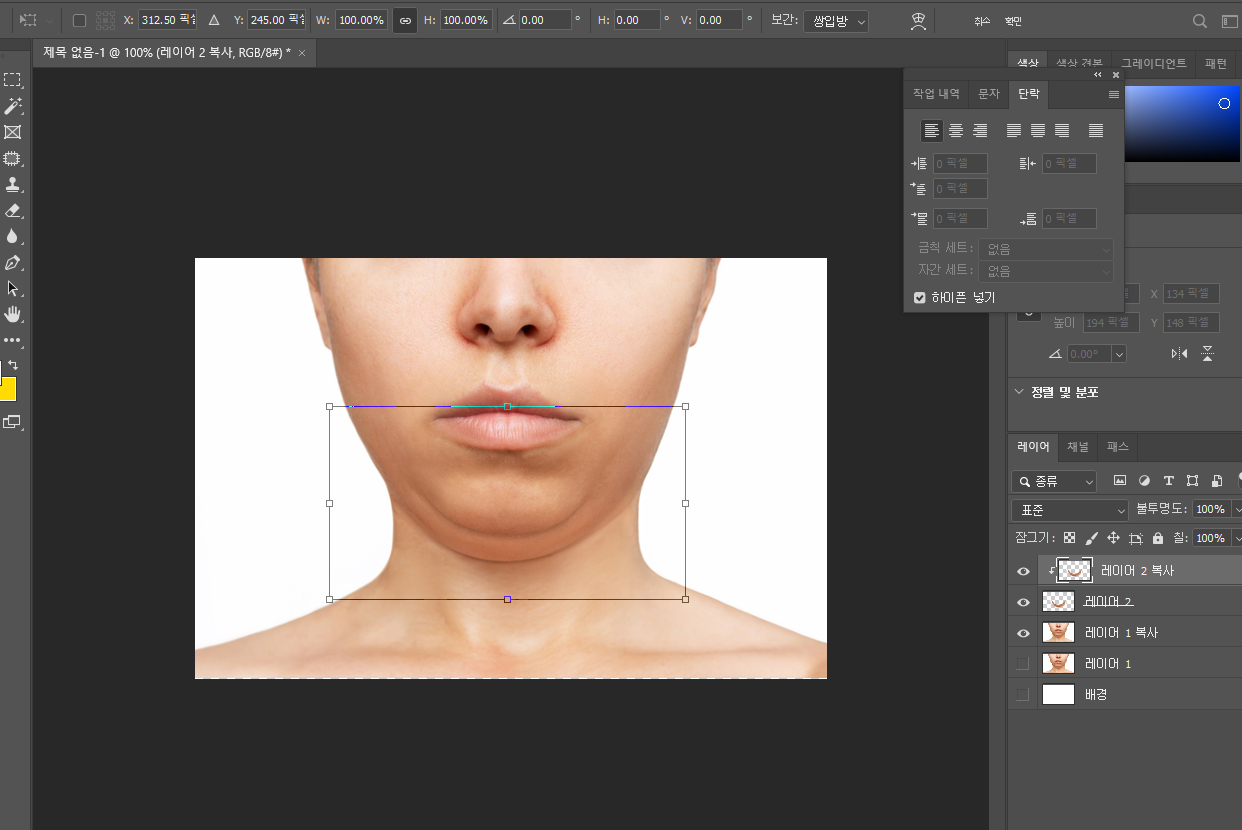The width and height of the screenshot is (1242, 830).
Task: Select the Eraser tool in toolbar
Action: point(13,211)
